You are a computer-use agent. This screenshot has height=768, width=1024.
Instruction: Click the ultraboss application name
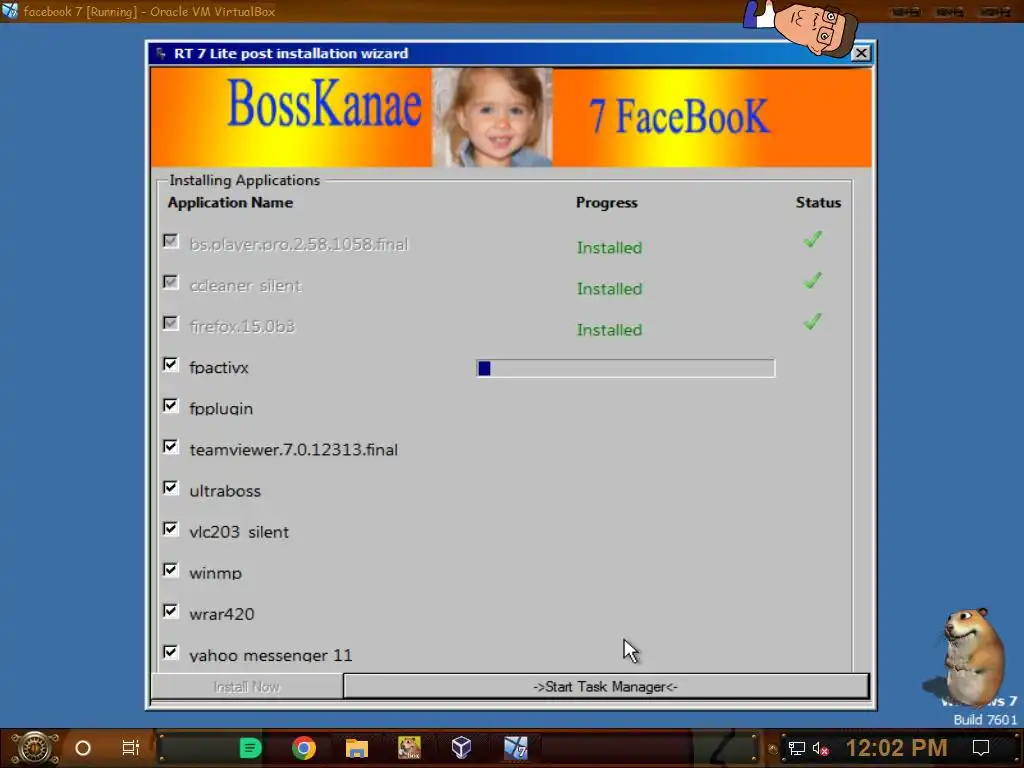tap(225, 490)
